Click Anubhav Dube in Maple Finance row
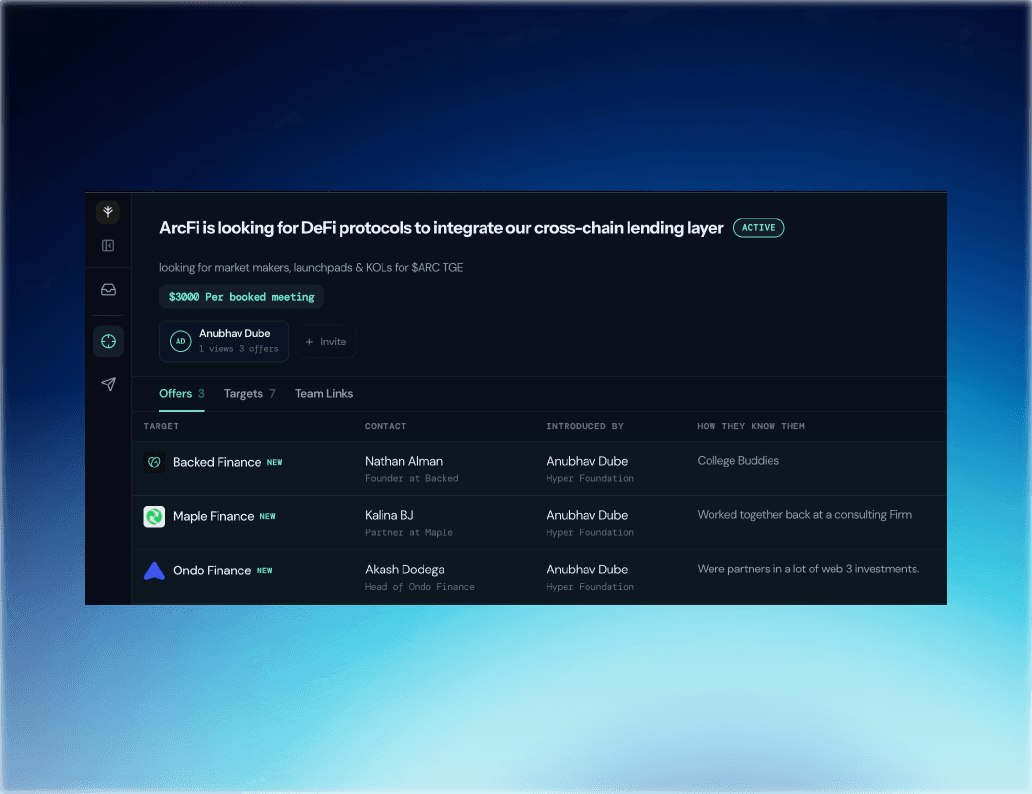Viewport: 1032px width, 794px height. coord(587,516)
